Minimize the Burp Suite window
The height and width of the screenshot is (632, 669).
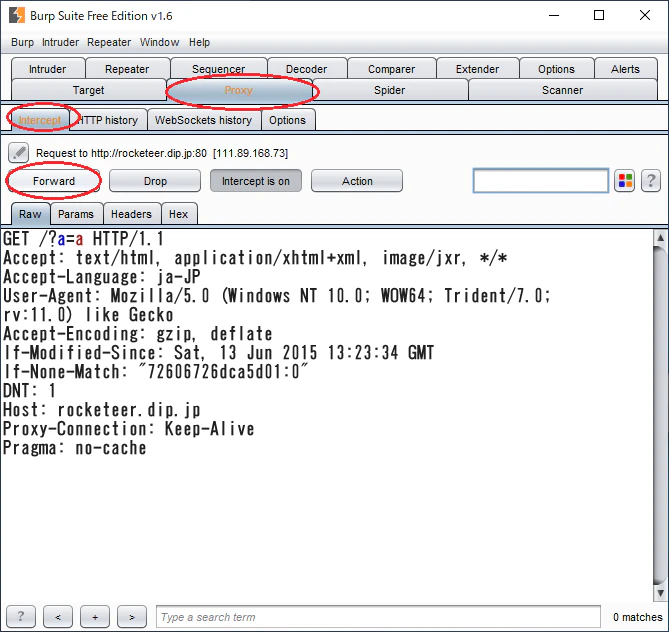pyautogui.click(x=554, y=15)
